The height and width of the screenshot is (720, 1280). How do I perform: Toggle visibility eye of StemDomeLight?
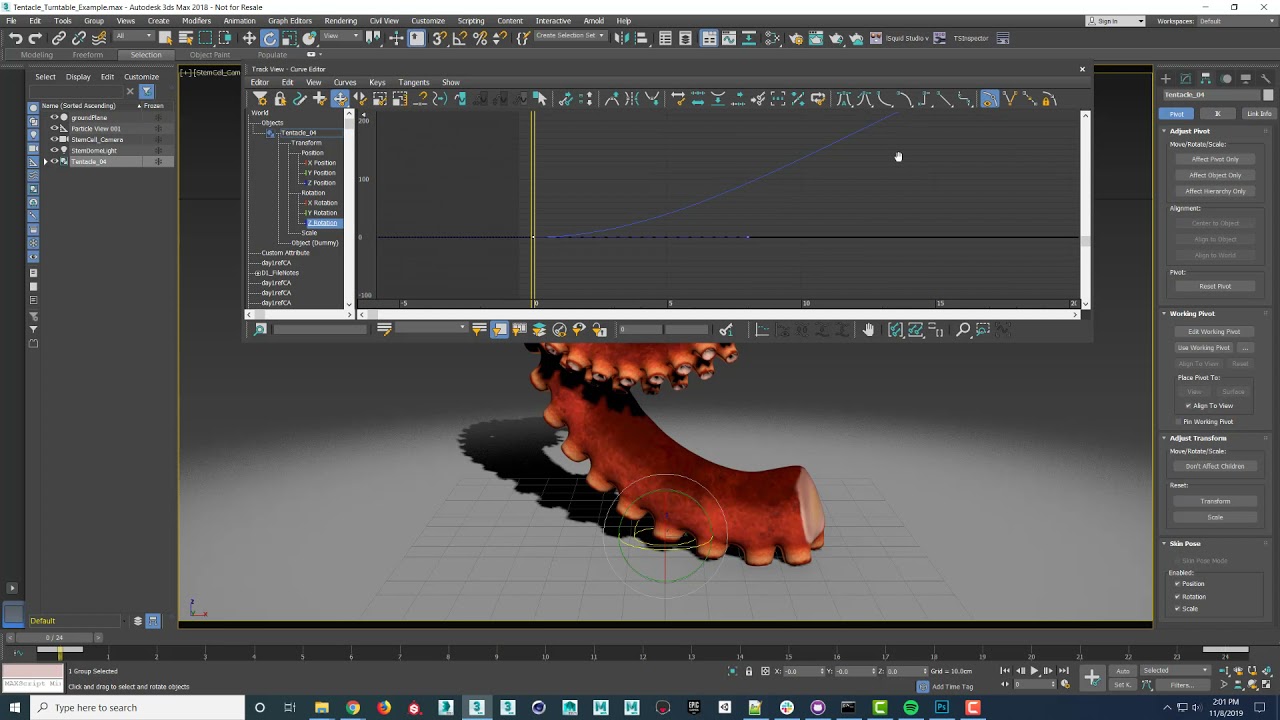54,150
